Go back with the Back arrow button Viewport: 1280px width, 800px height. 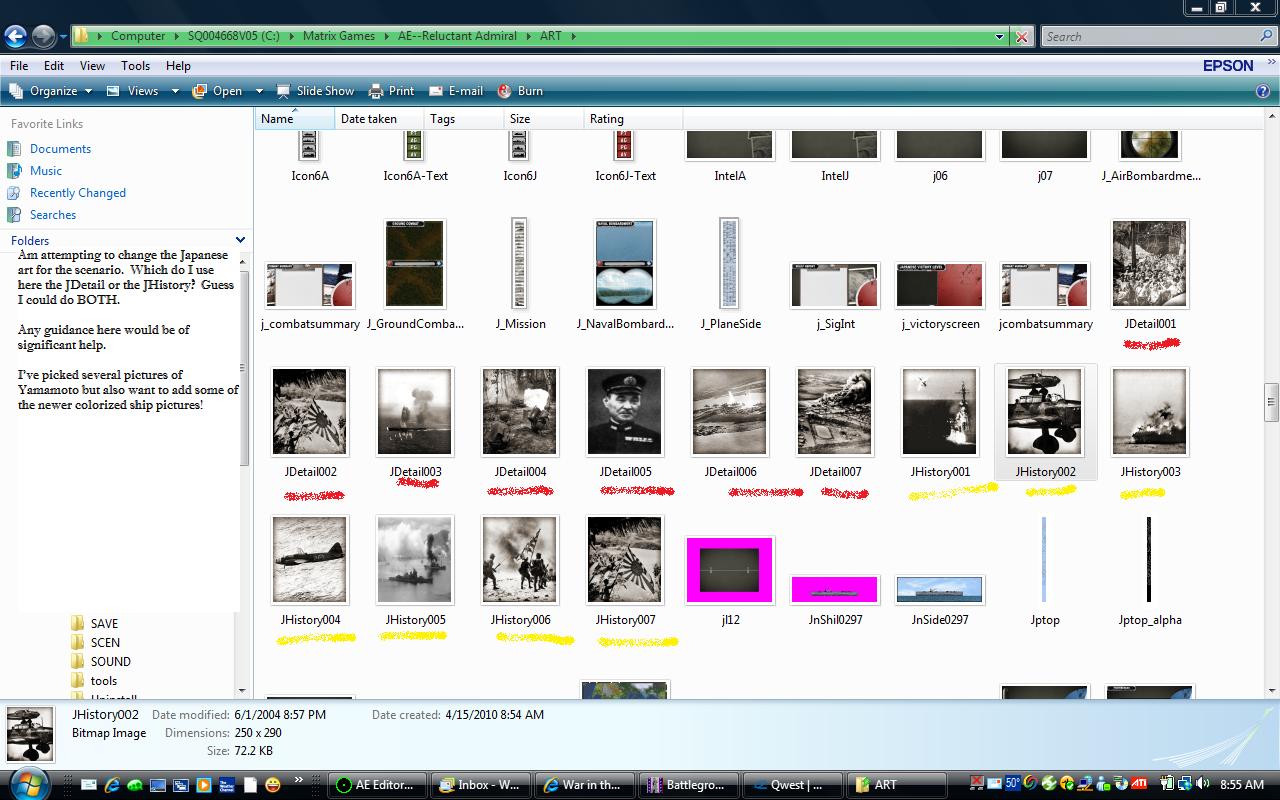click(x=15, y=37)
